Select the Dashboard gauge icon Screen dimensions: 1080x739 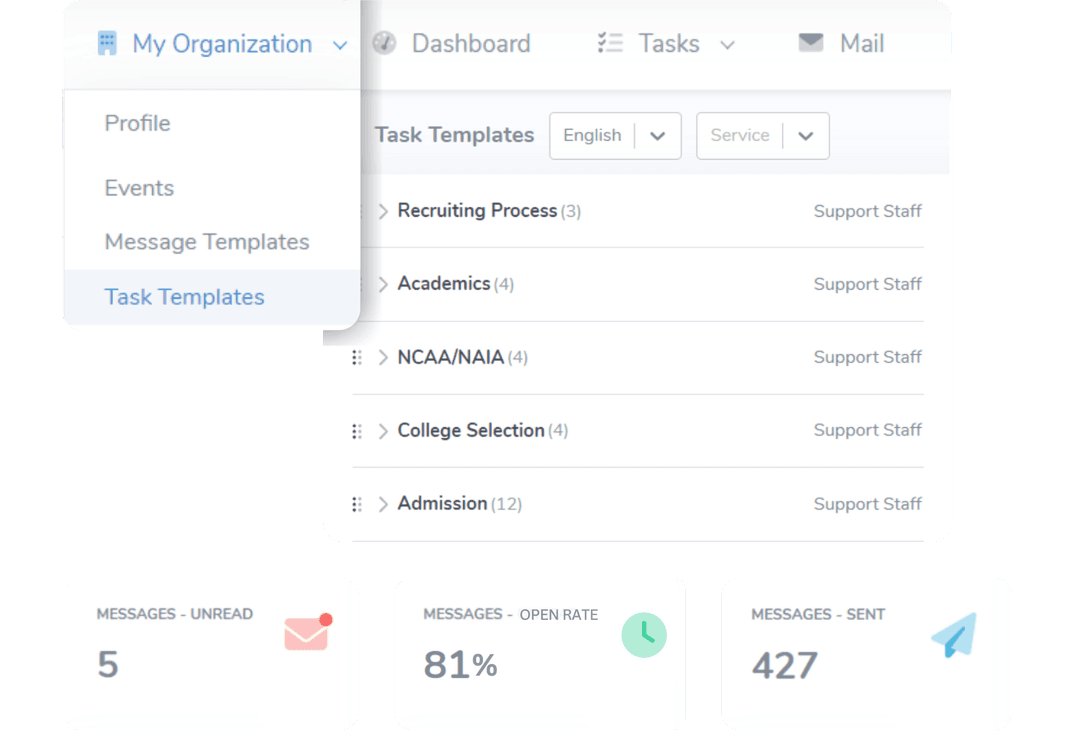coord(384,43)
